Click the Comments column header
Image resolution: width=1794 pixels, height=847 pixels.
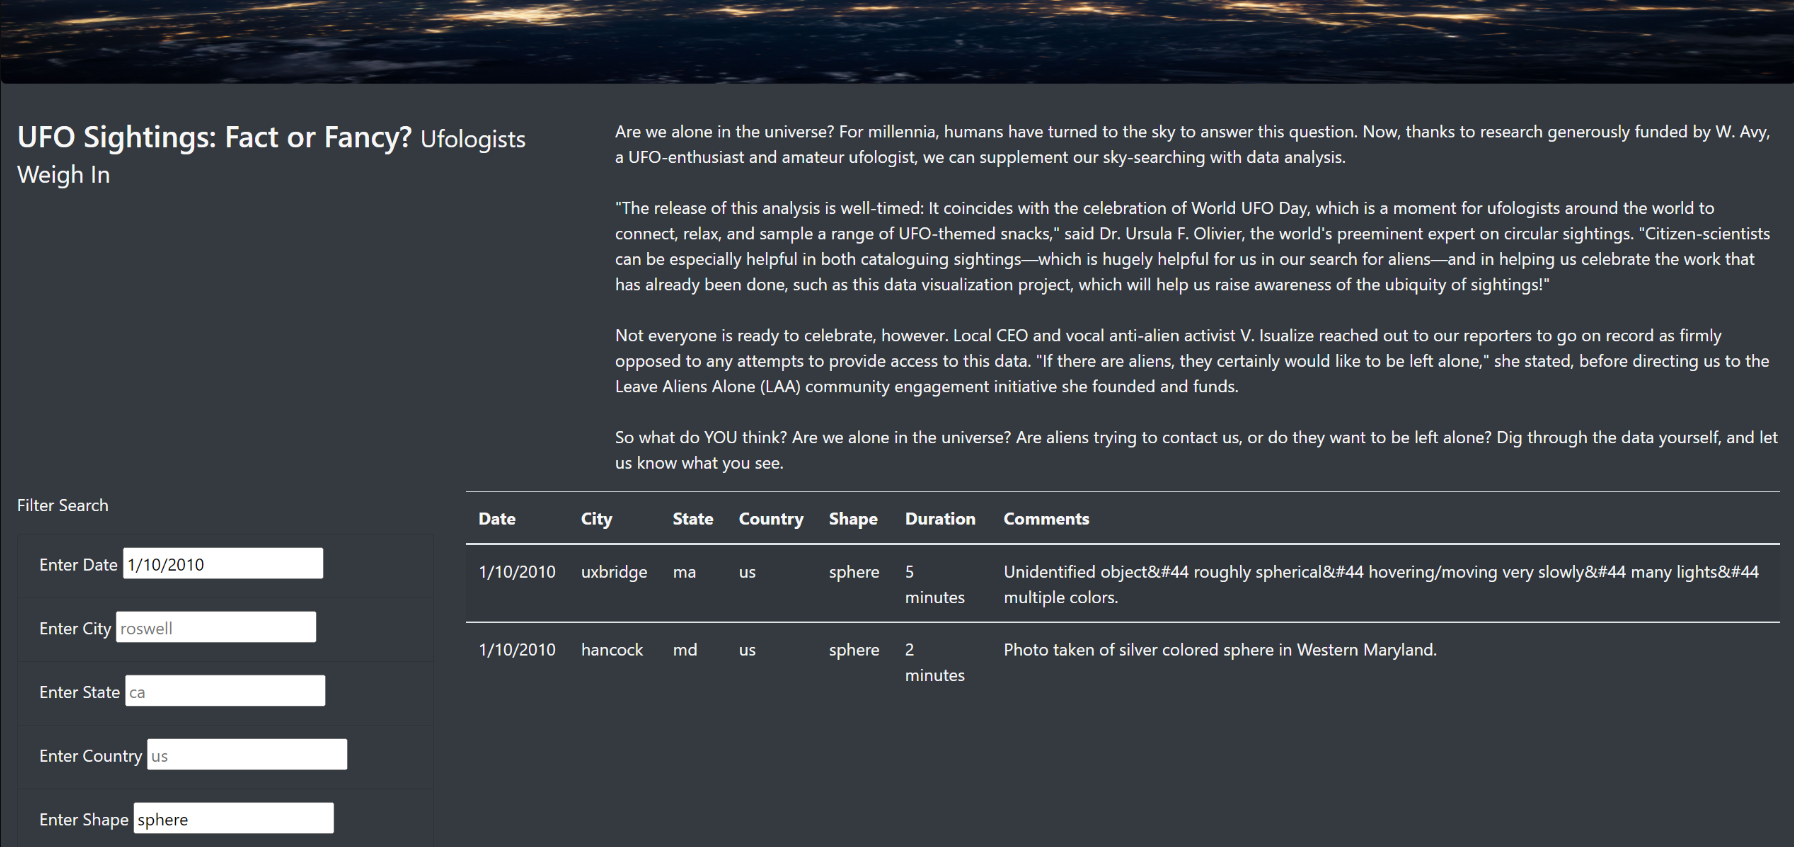pyautogui.click(x=1046, y=519)
